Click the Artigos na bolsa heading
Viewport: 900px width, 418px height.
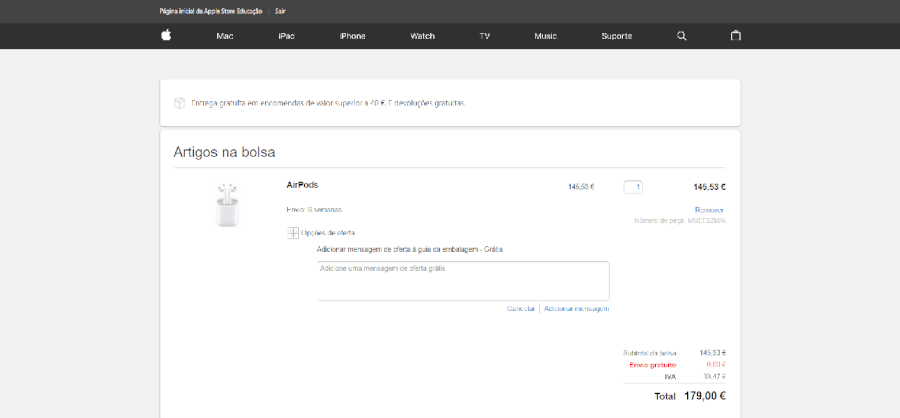[x=224, y=153]
